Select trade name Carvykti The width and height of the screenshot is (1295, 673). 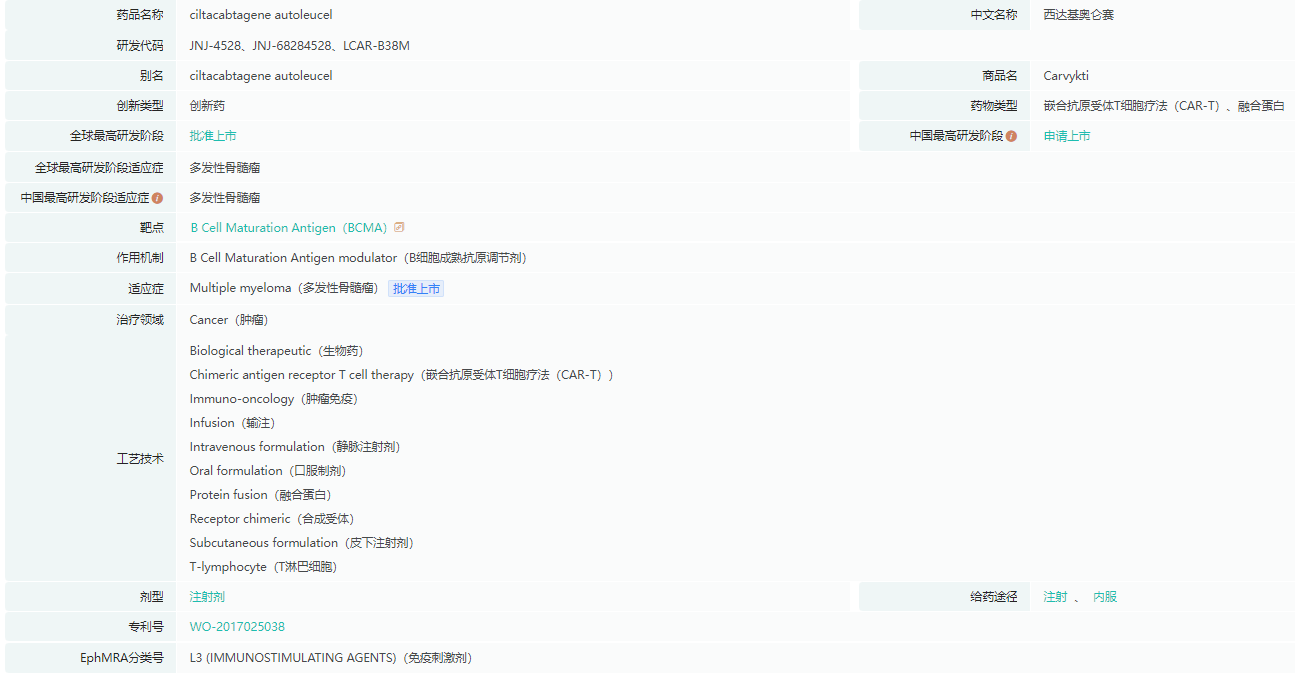pos(1066,76)
